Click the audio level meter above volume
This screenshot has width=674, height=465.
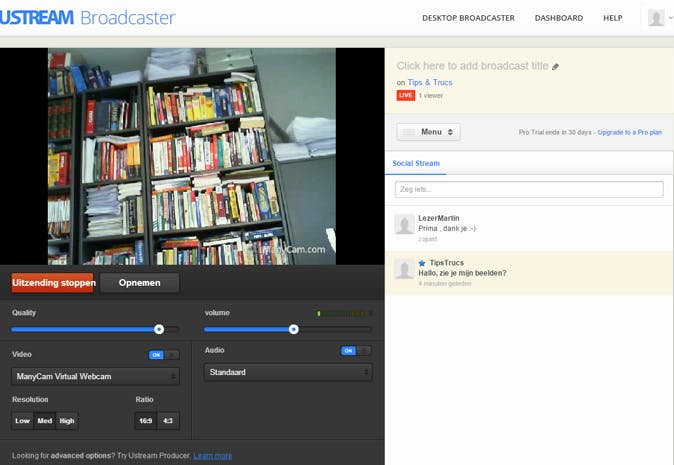(343, 314)
